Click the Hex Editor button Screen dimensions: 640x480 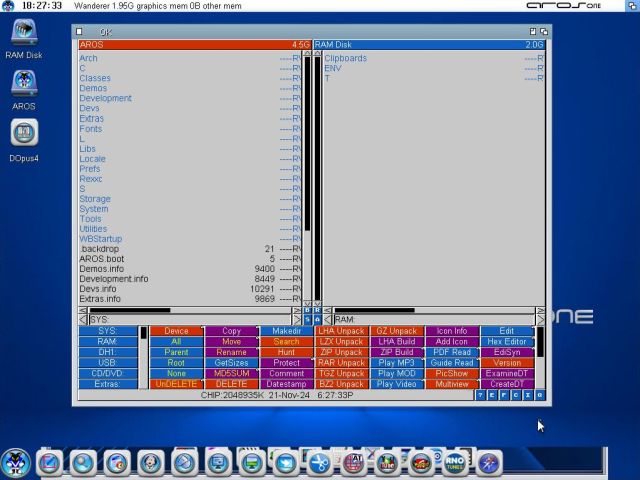pos(507,342)
